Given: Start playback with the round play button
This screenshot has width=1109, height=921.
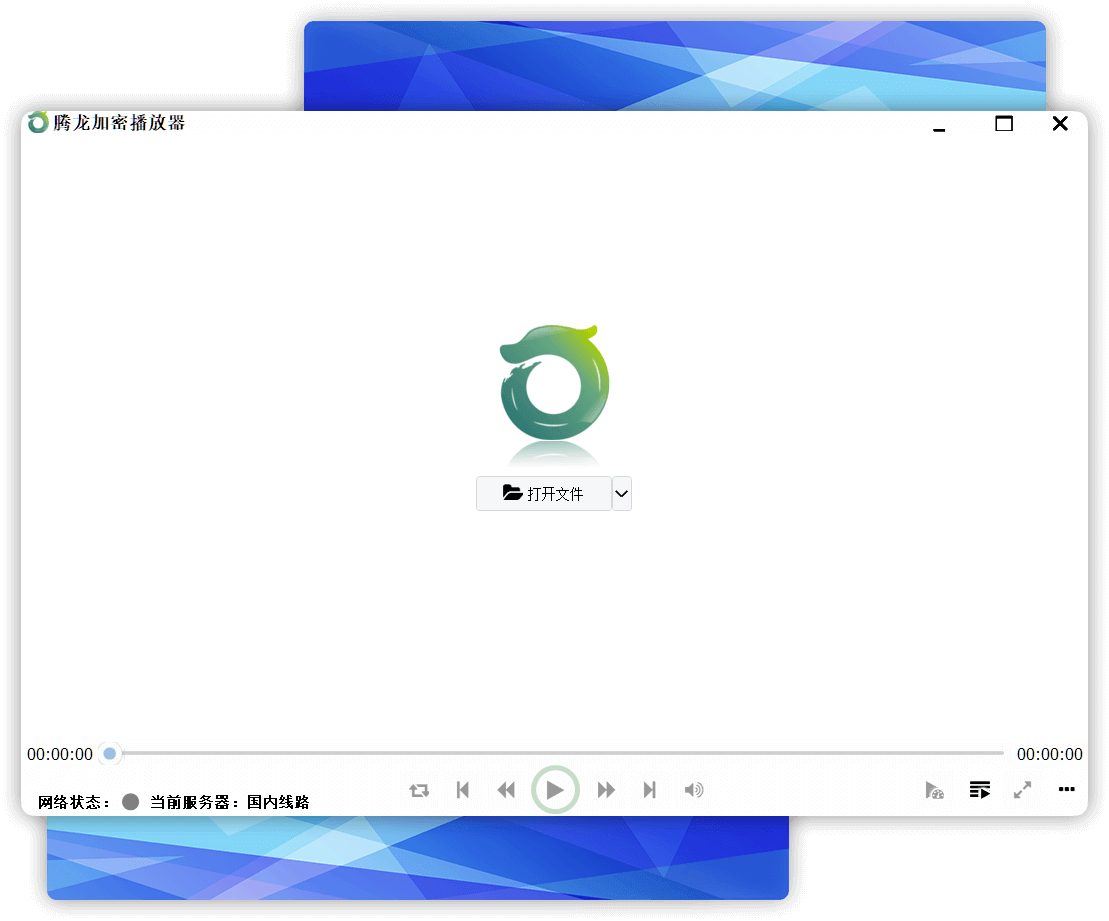Looking at the screenshot, I should tap(555, 789).
